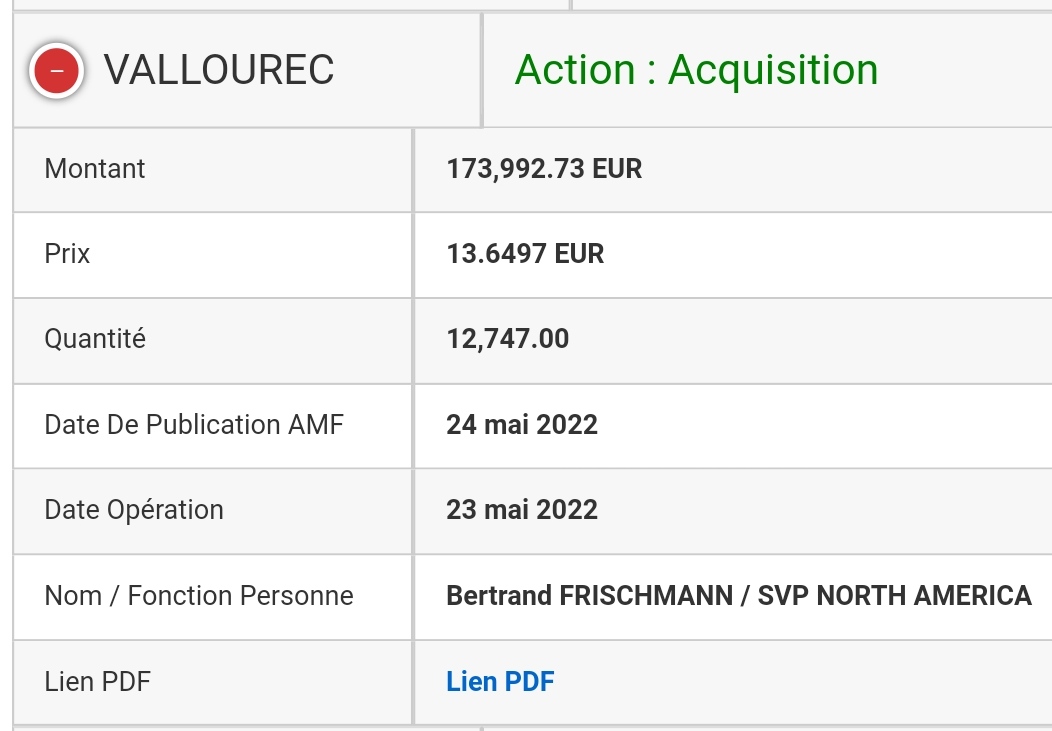Click the Nom / Fonction Personne label

coord(199,596)
